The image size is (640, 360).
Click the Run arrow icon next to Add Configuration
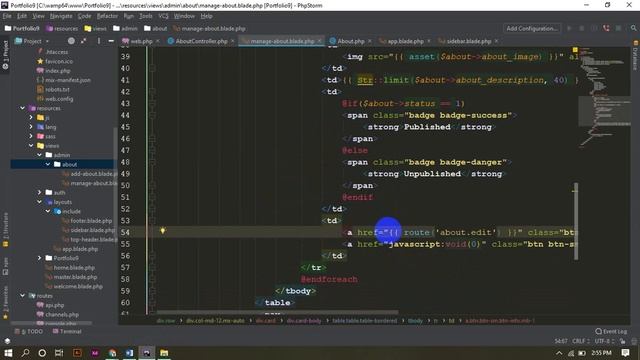pyautogui.click(x=569, y=28)
